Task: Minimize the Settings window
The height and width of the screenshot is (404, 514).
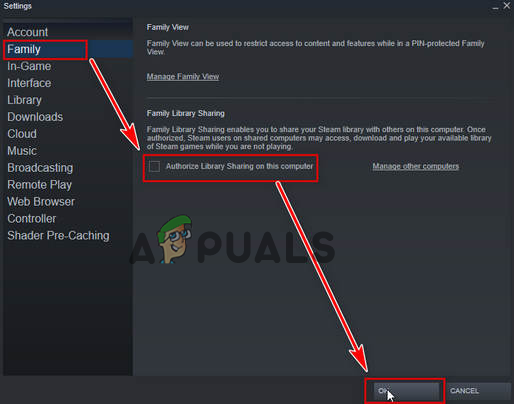Action: 496,6
